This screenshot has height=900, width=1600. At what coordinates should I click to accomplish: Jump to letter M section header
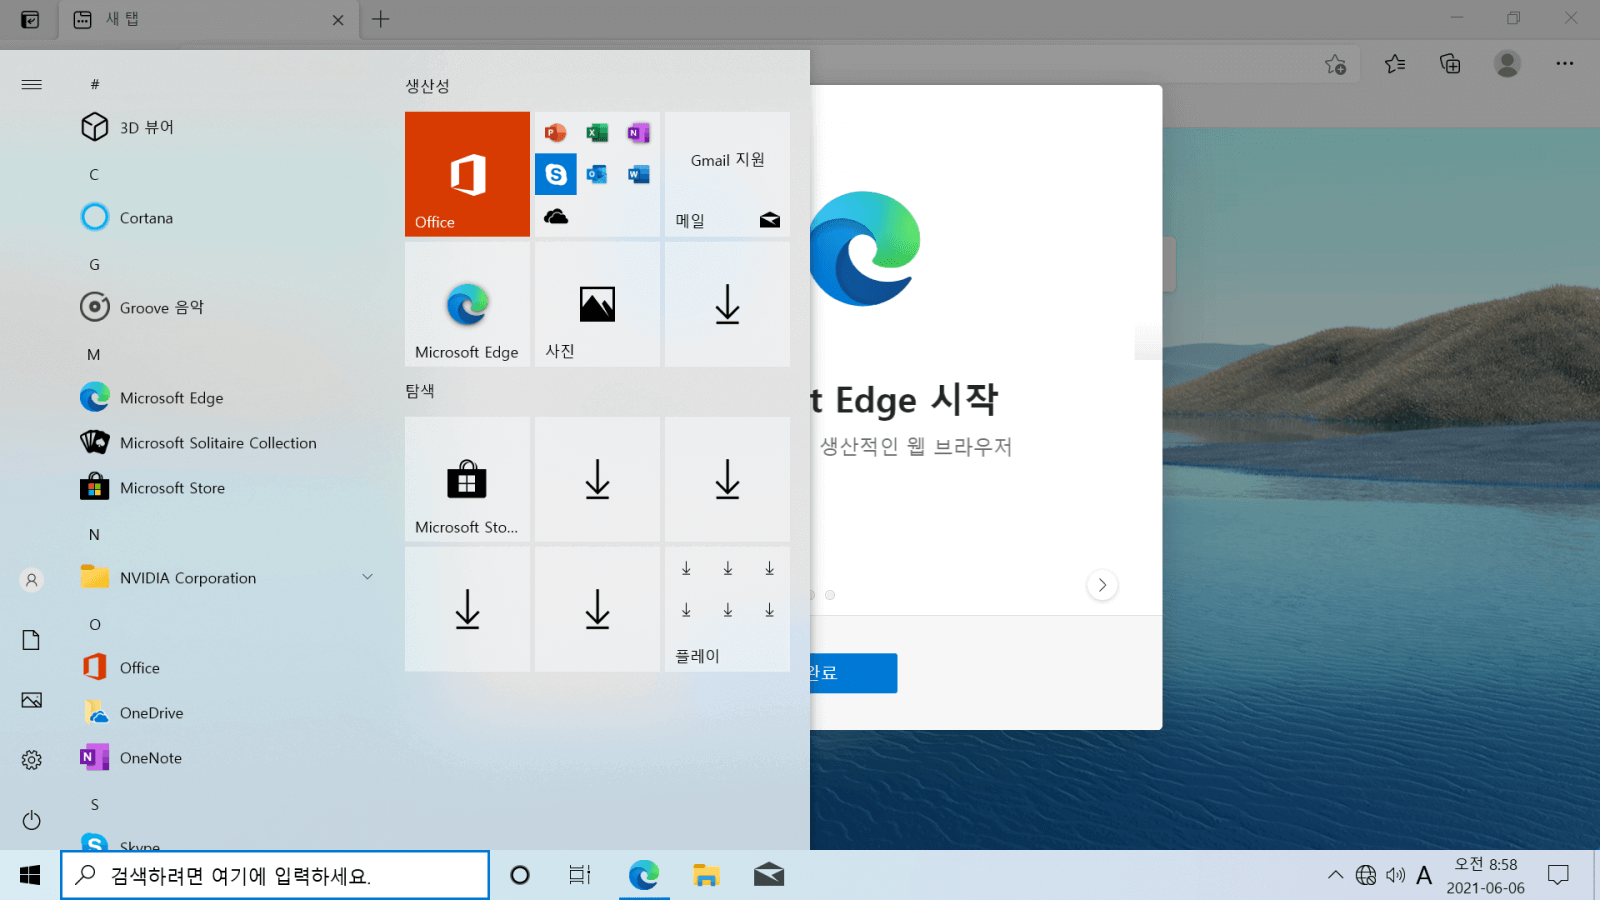[94, 354]
